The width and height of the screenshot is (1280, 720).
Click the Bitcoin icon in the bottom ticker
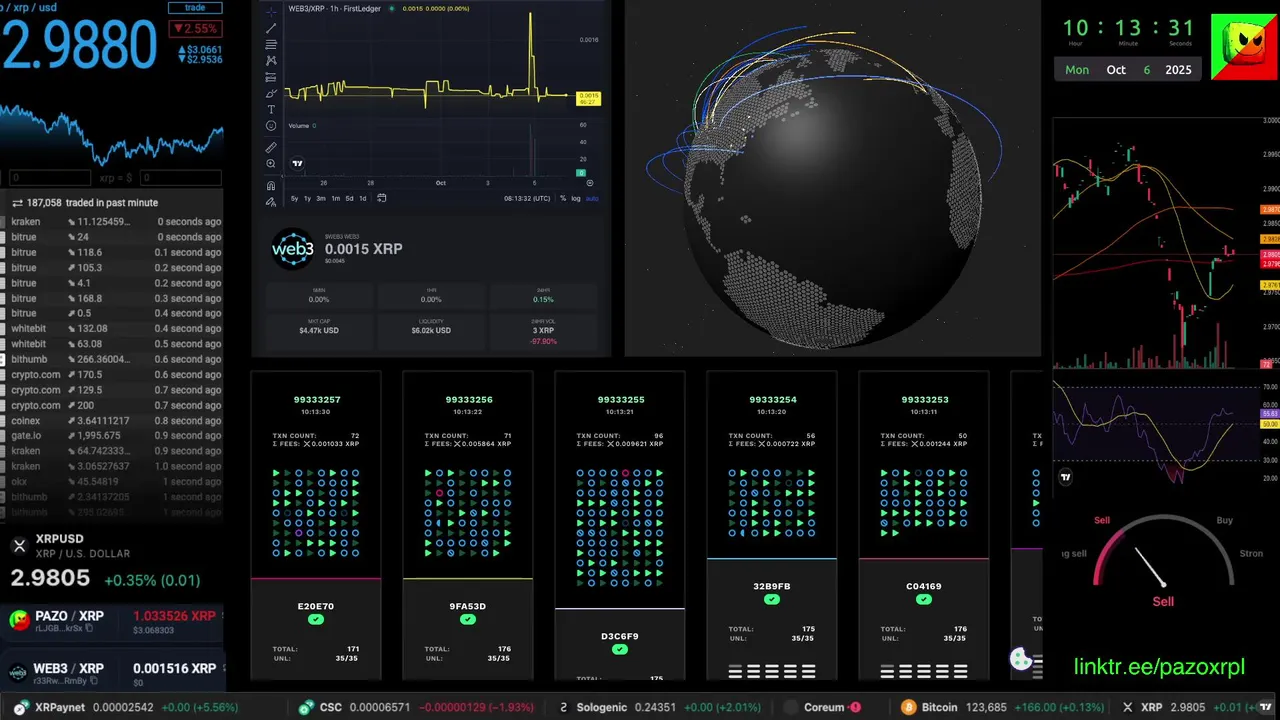coord(909,707)
